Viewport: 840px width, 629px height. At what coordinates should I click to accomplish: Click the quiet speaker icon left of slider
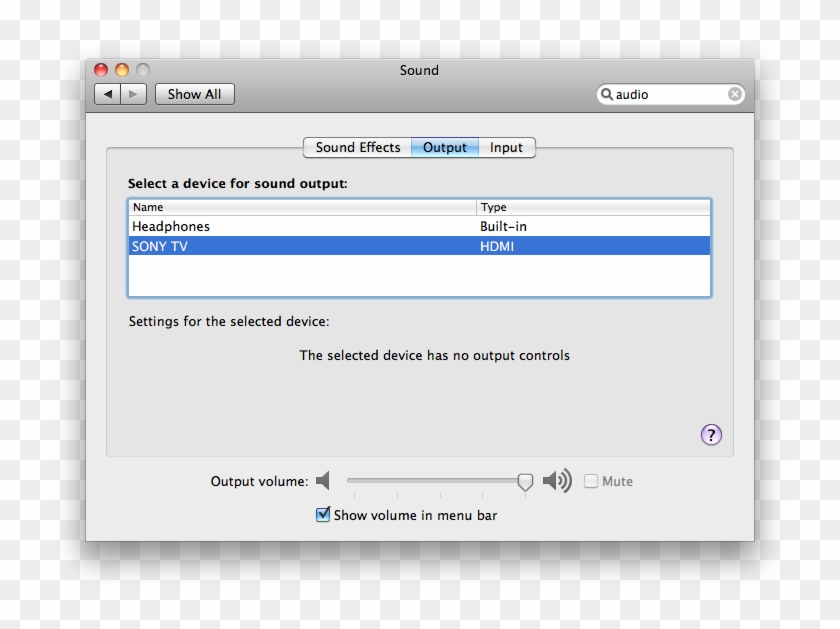[322, 481]
